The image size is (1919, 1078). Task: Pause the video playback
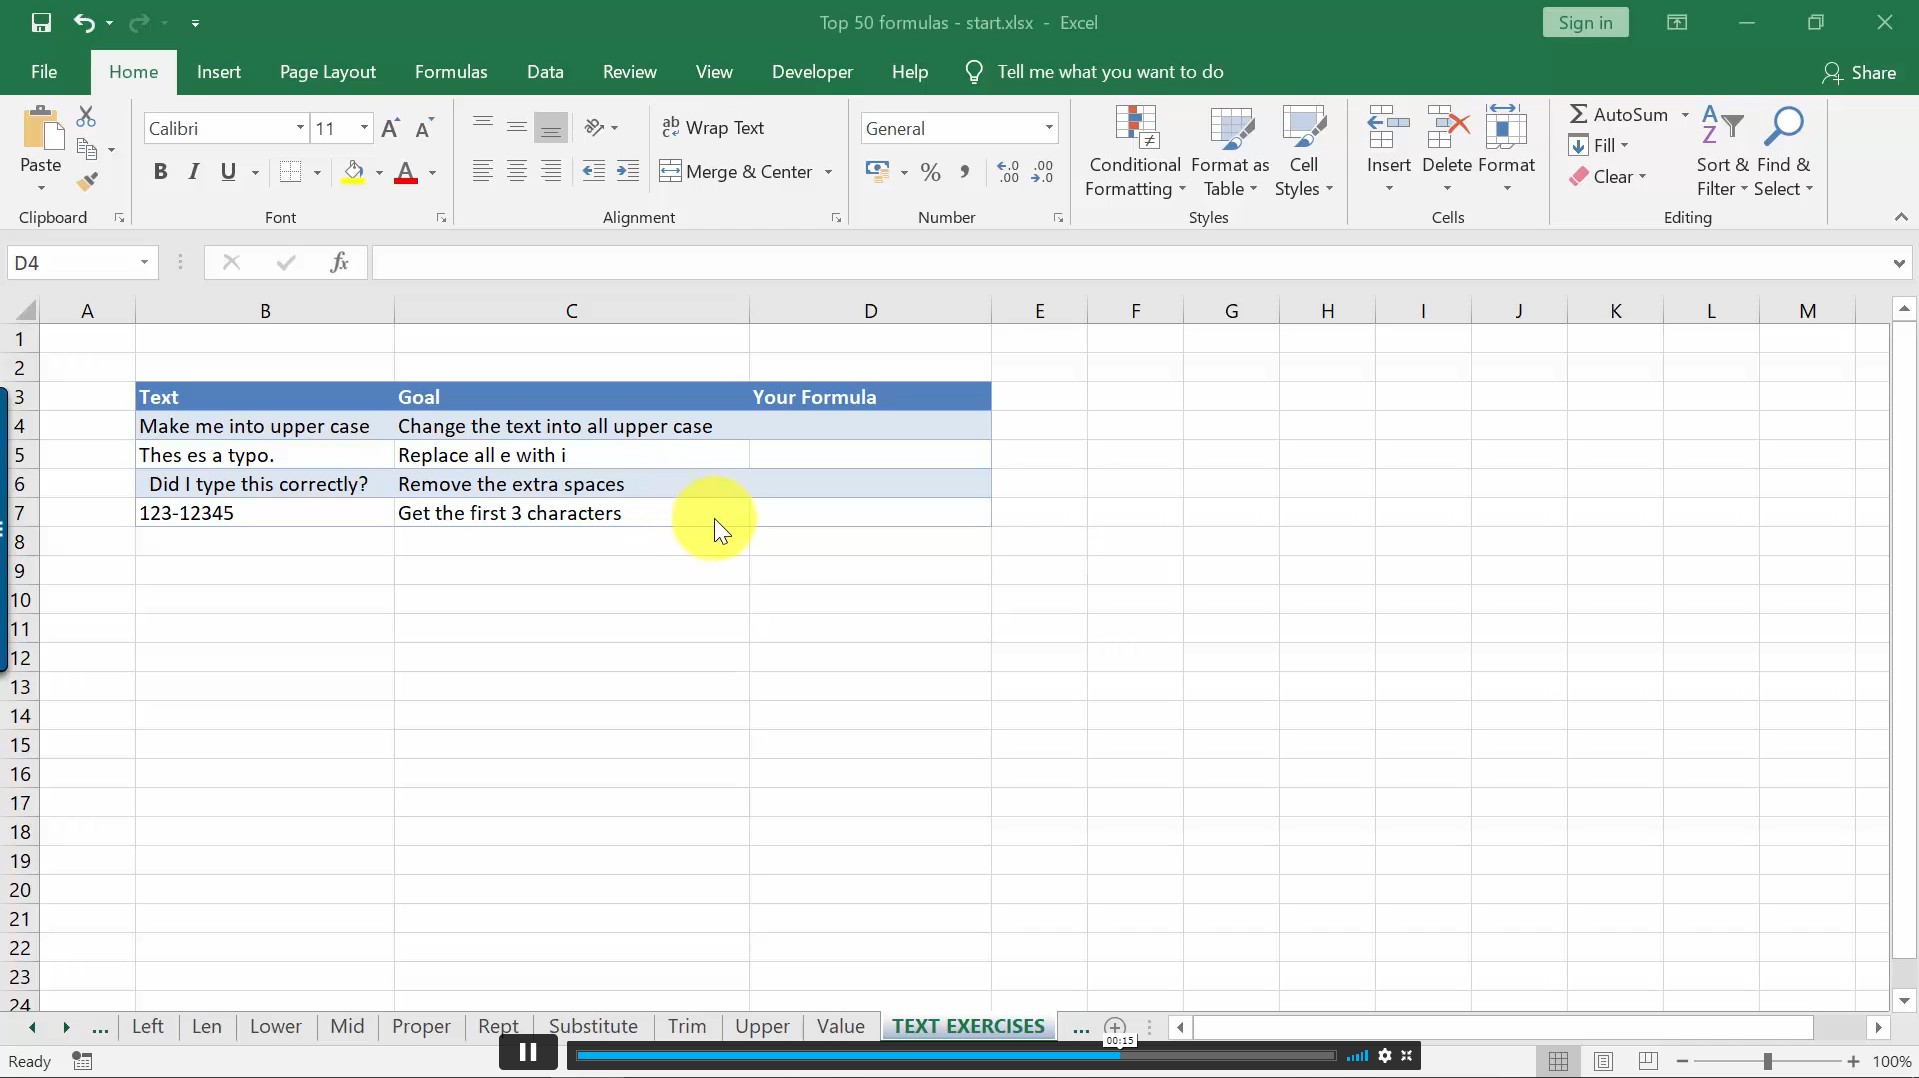pos(528,1053)
